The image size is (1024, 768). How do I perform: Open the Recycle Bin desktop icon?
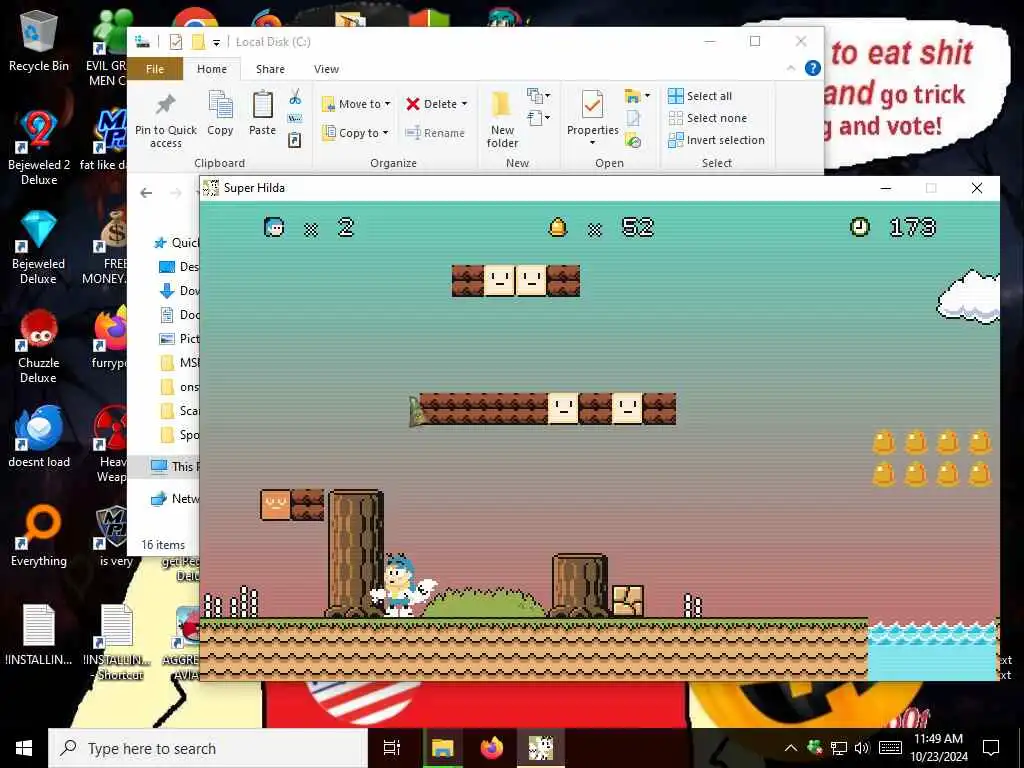coord(39,41)
